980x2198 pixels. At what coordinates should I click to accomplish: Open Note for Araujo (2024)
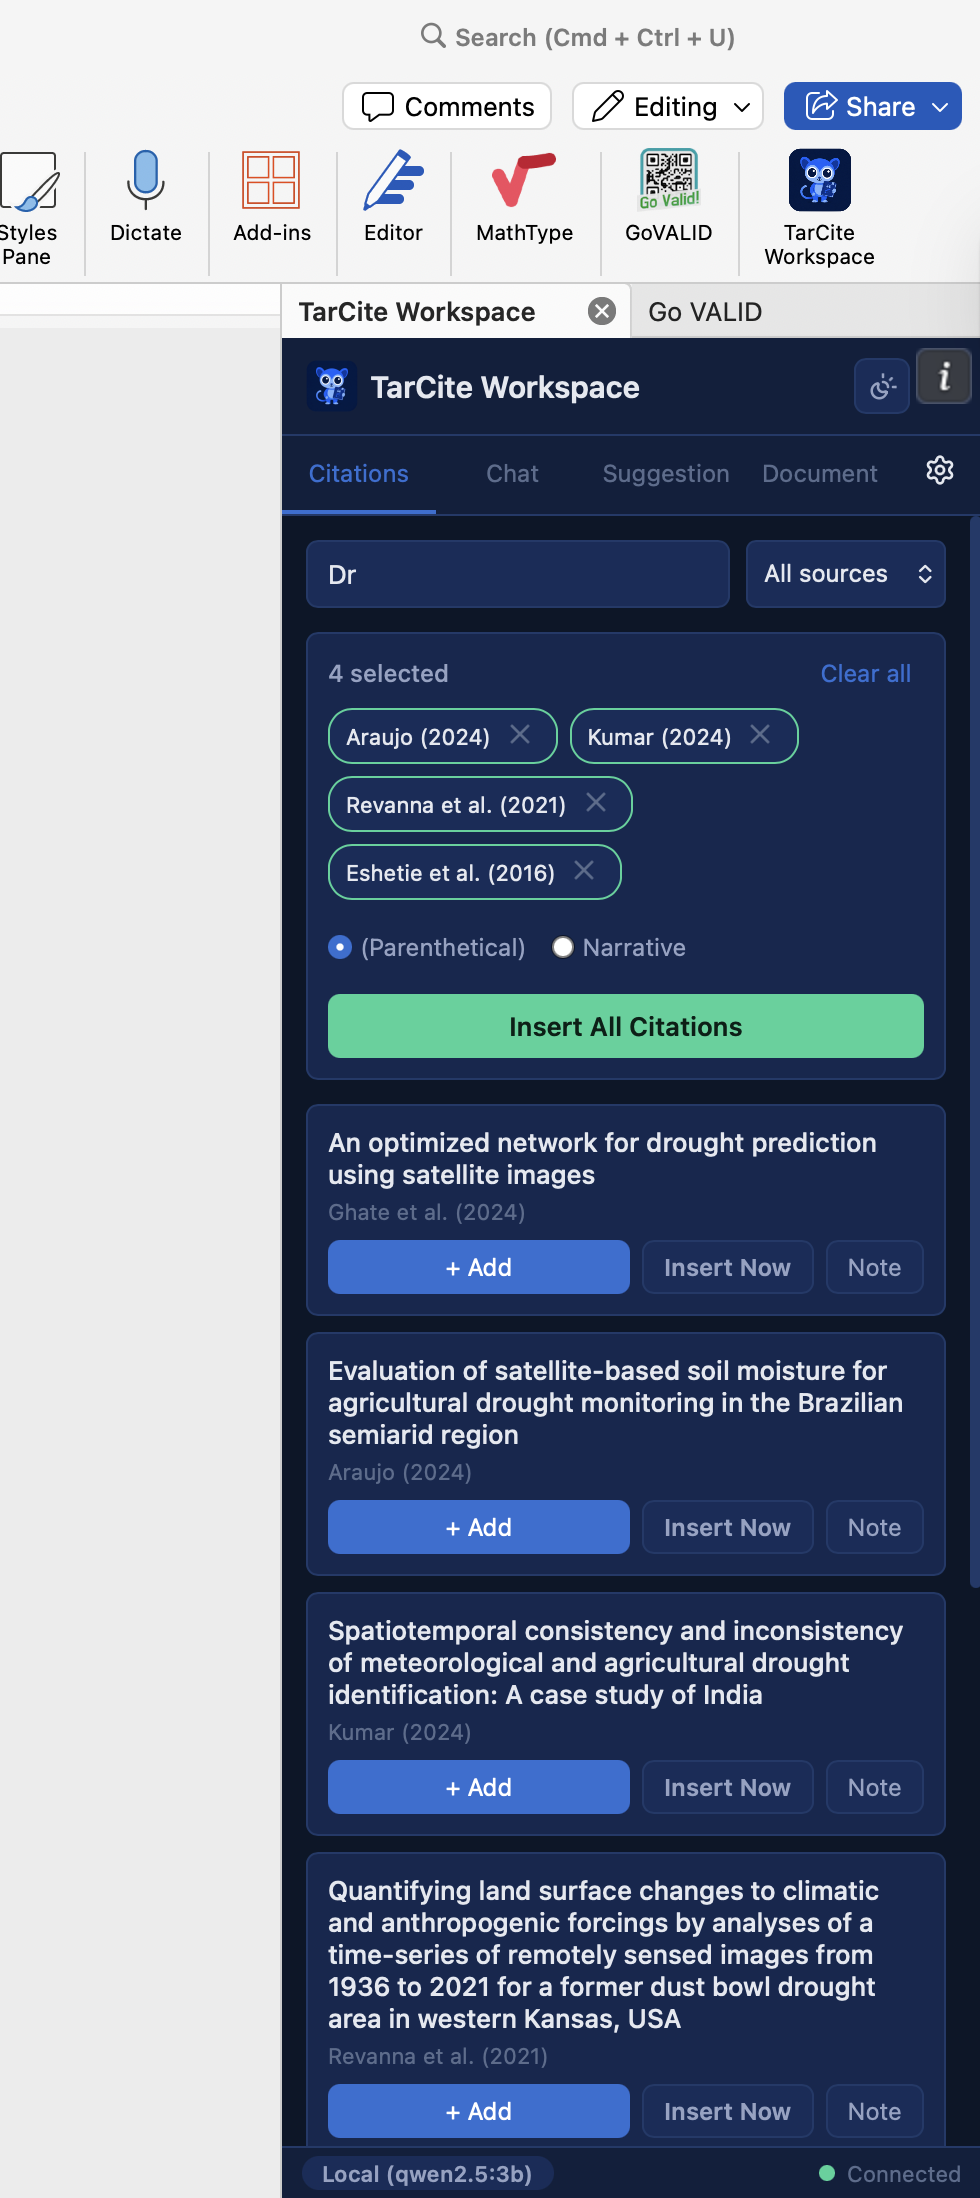[875, 1527]
